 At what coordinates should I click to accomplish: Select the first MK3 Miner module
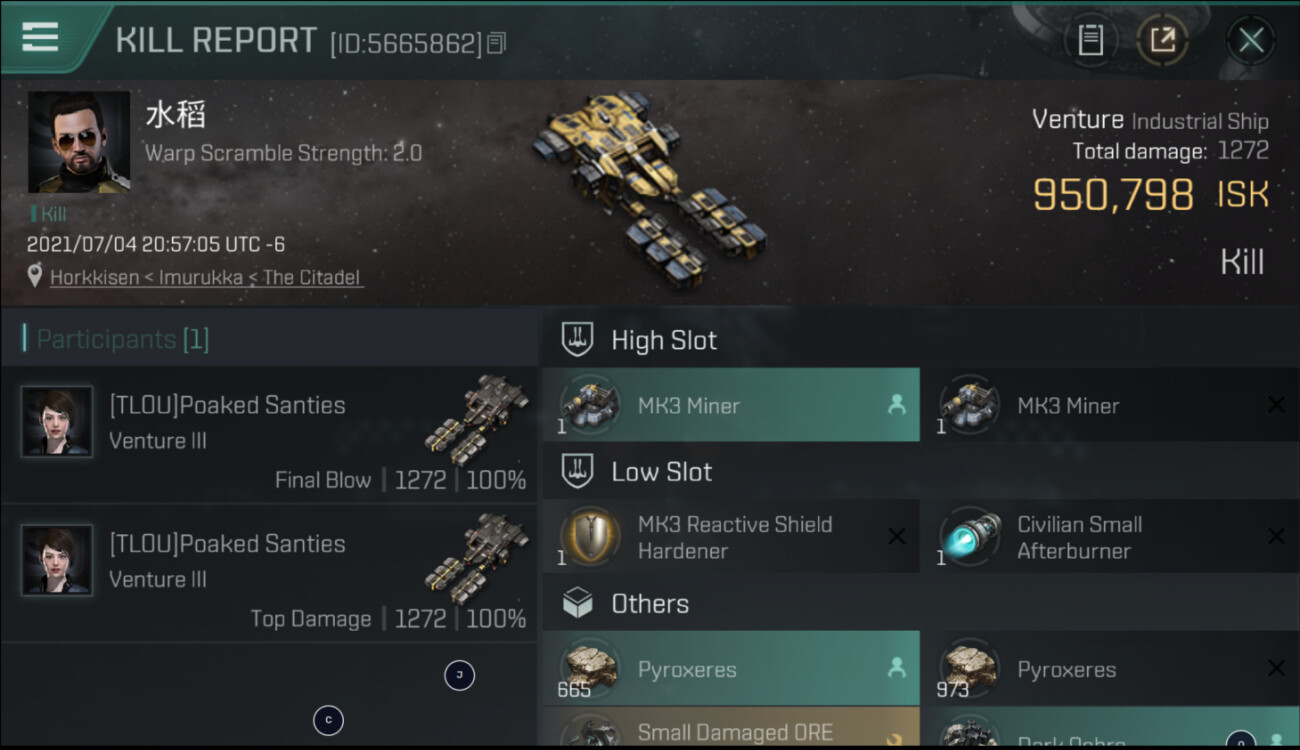click(731, 405)
